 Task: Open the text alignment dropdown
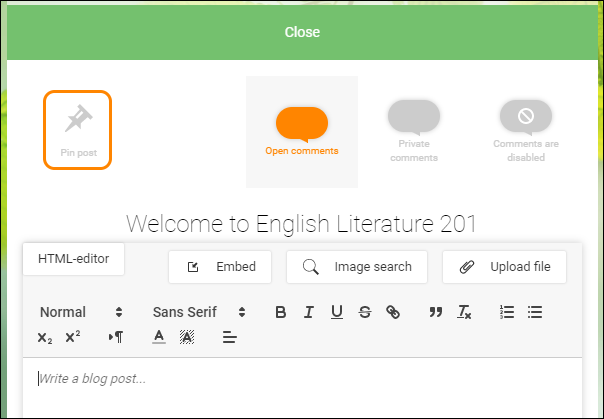[x=230, y=338]
